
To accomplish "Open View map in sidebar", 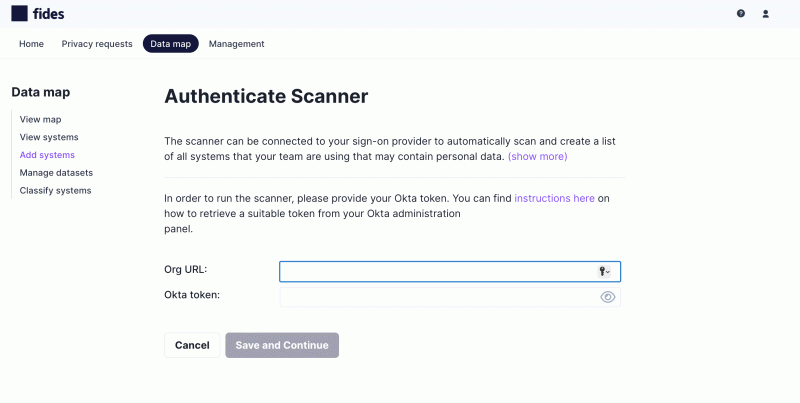I will pos(41,119).
